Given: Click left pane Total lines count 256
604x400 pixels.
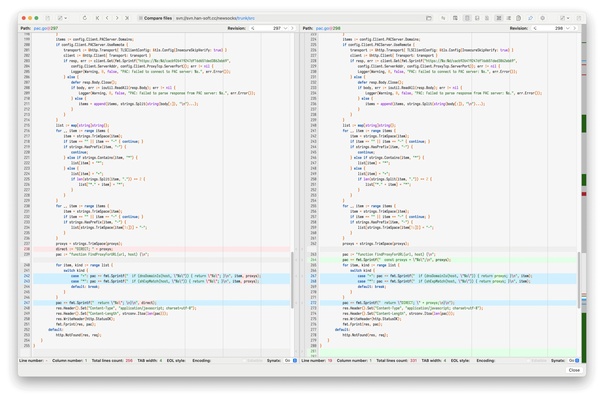Looking at the screenshot, I should coord(112,361).
